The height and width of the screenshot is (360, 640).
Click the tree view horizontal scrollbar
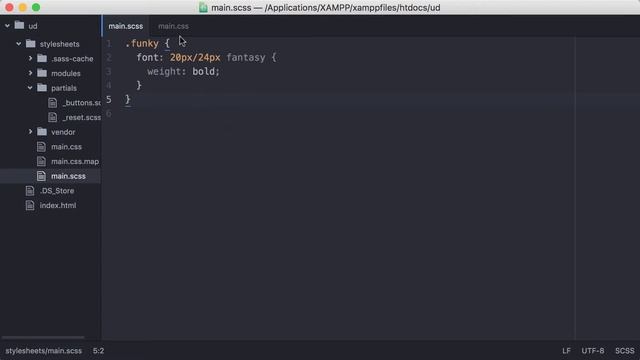43,337
